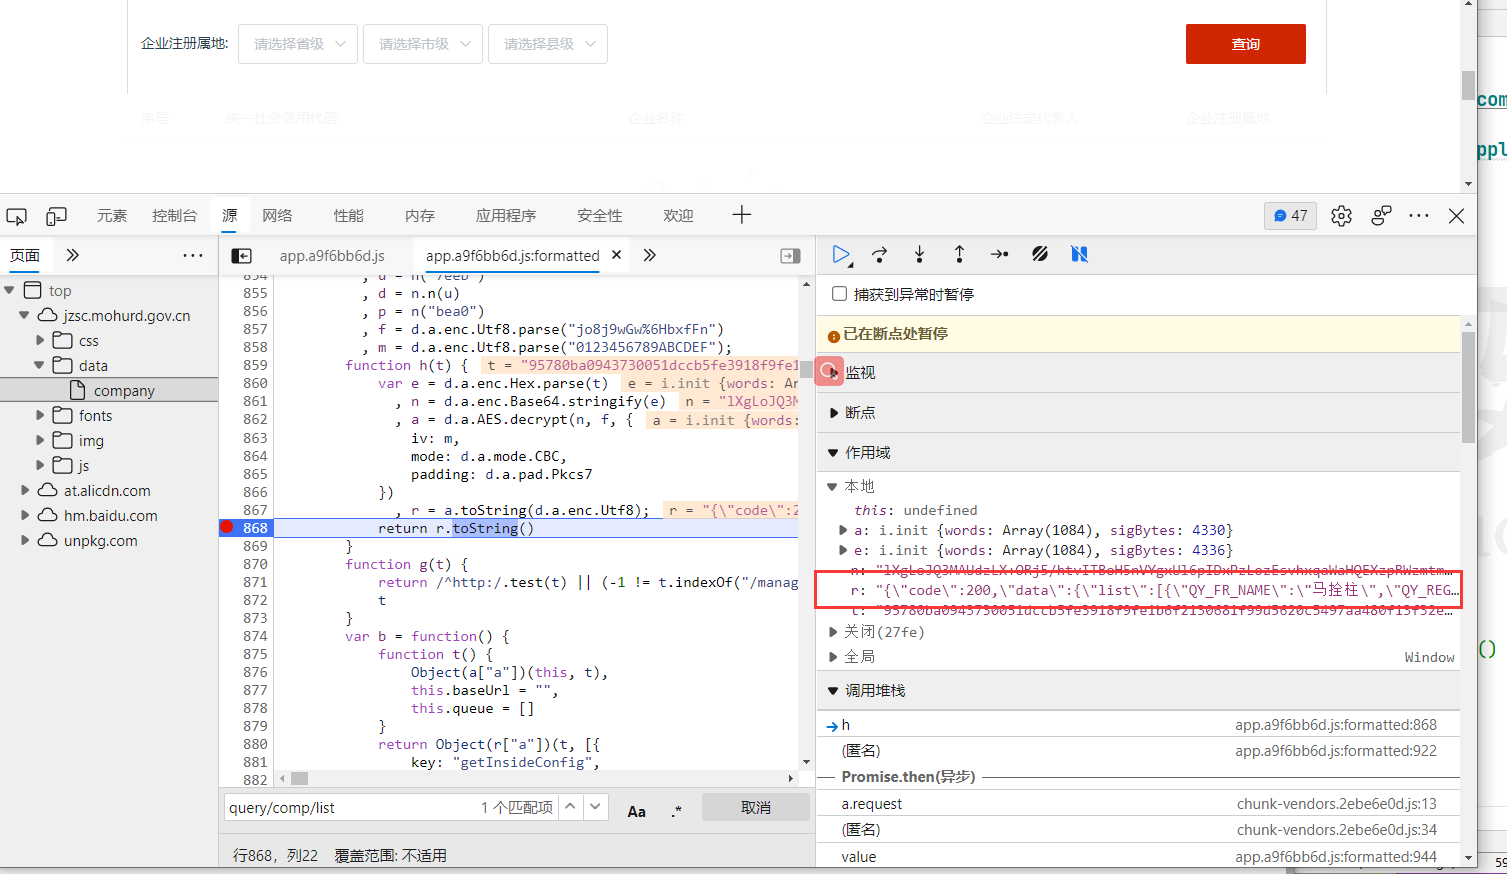Toggle the blue pause-on-exceptions debugger icon

pos(1079,255)
